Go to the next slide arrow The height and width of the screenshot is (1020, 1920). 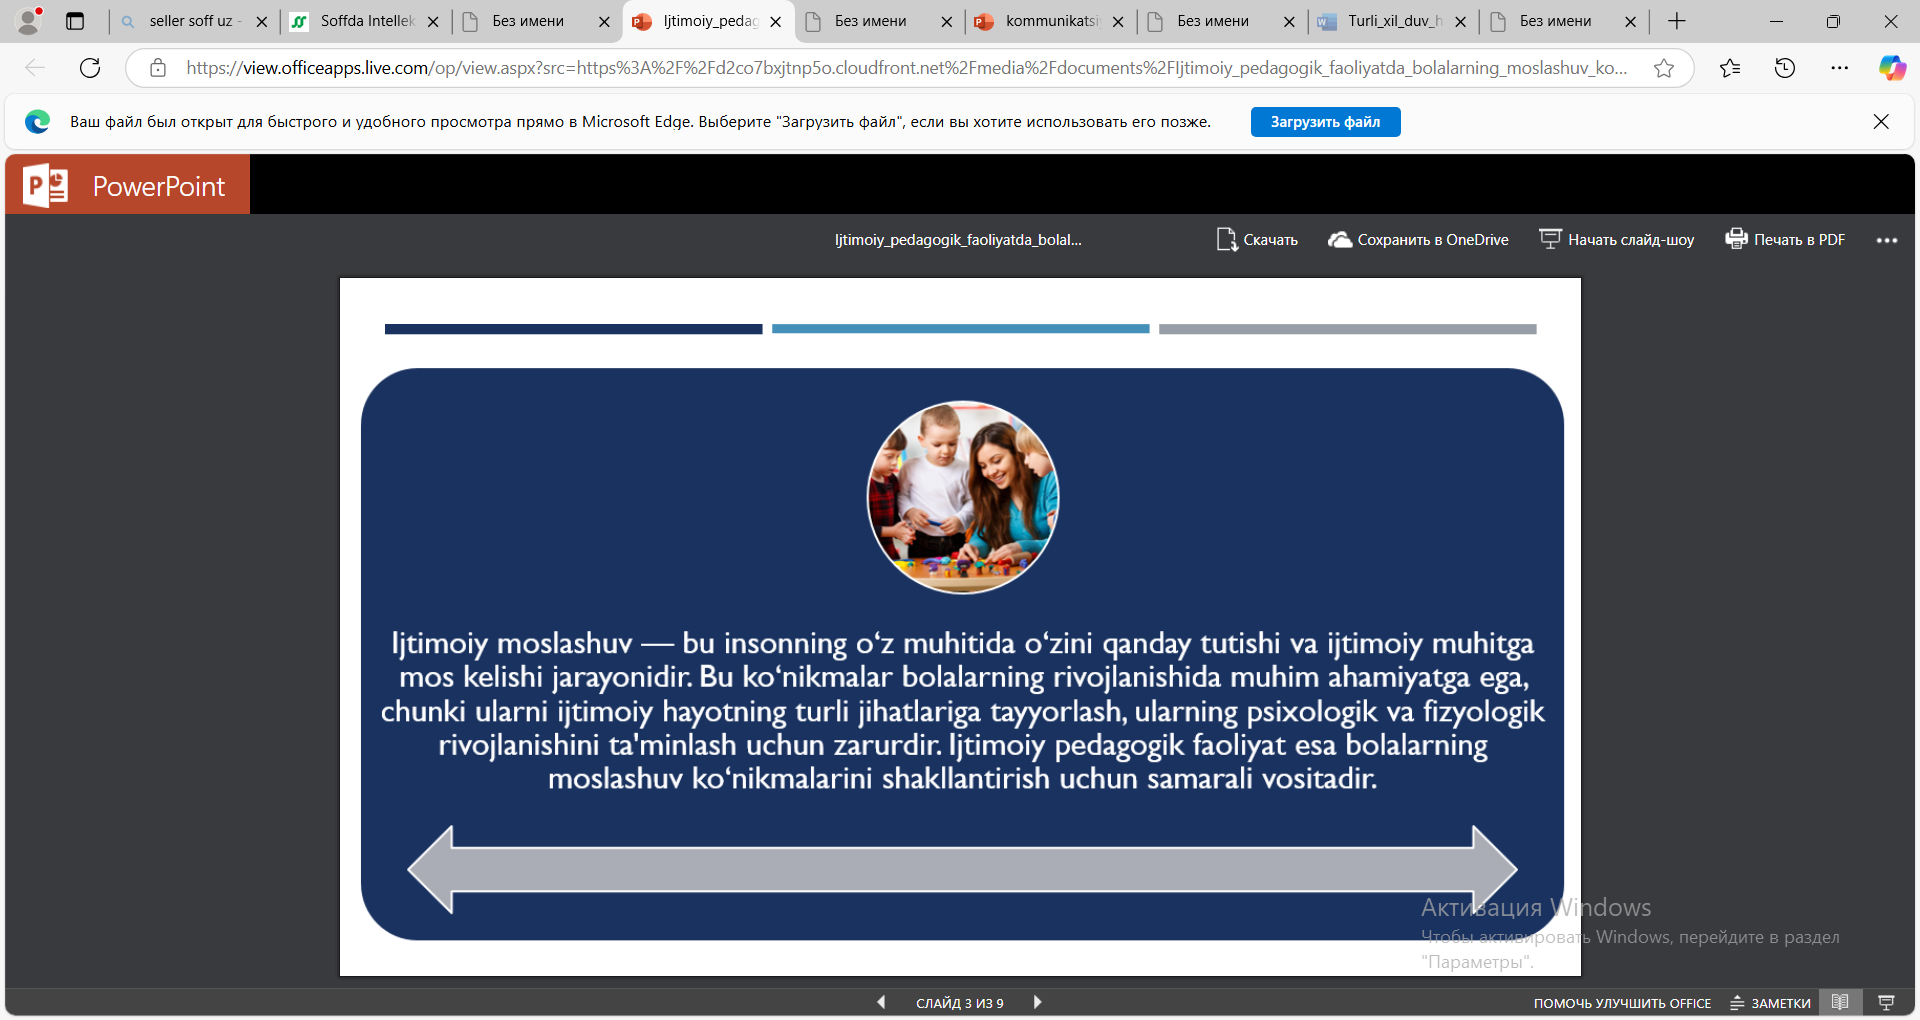coord(1037,1002)
